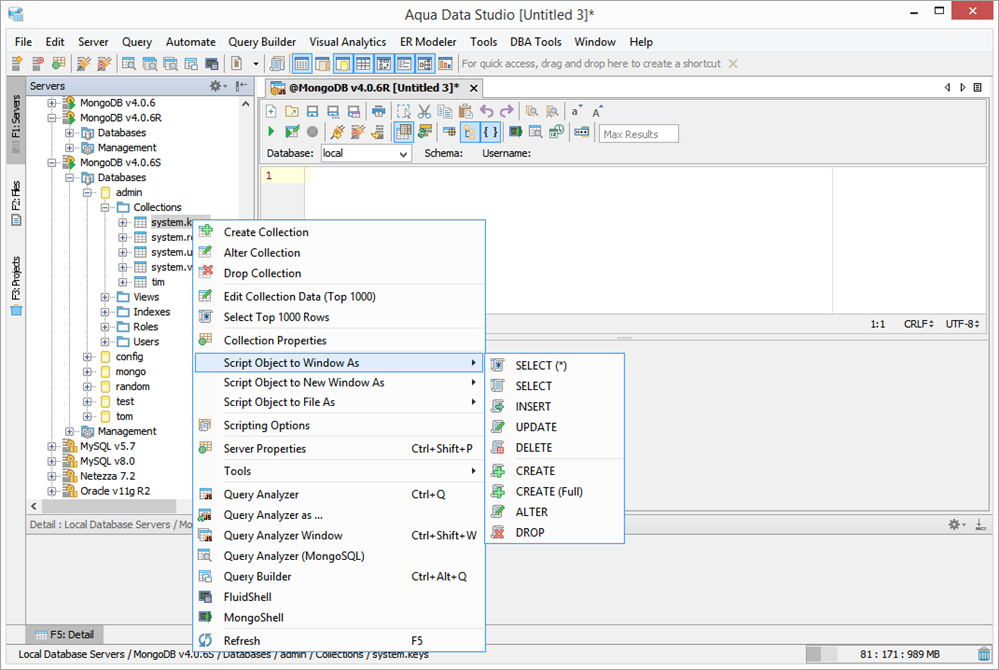999x670 pixels.
Task: Click the Open file folder icon
Action: [x=292, y=111]
